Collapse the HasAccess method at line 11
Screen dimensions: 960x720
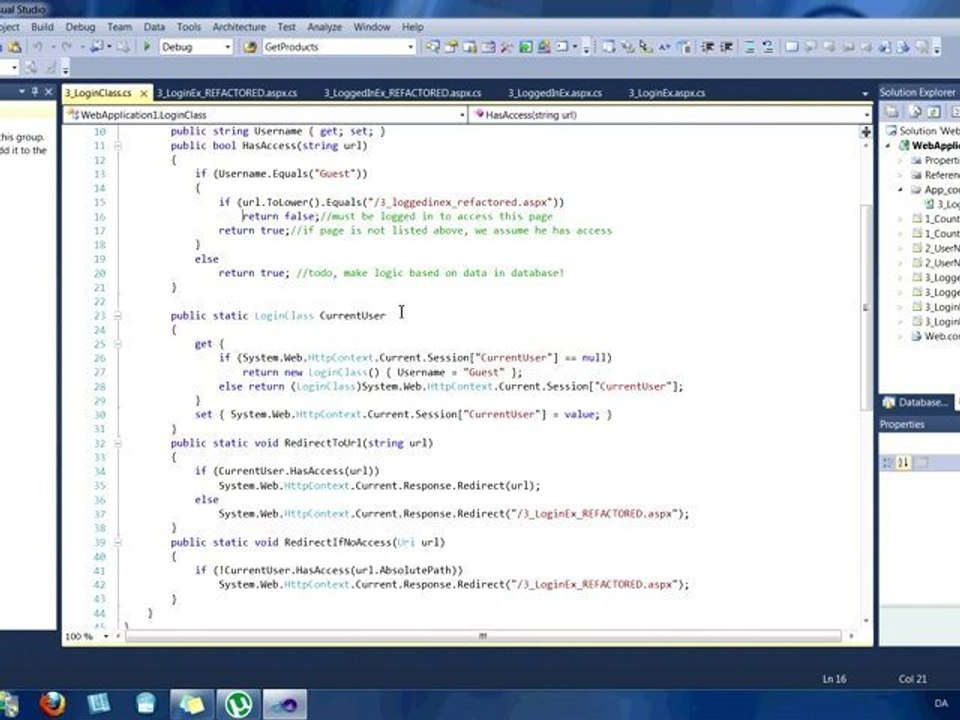tap(117, 146)
